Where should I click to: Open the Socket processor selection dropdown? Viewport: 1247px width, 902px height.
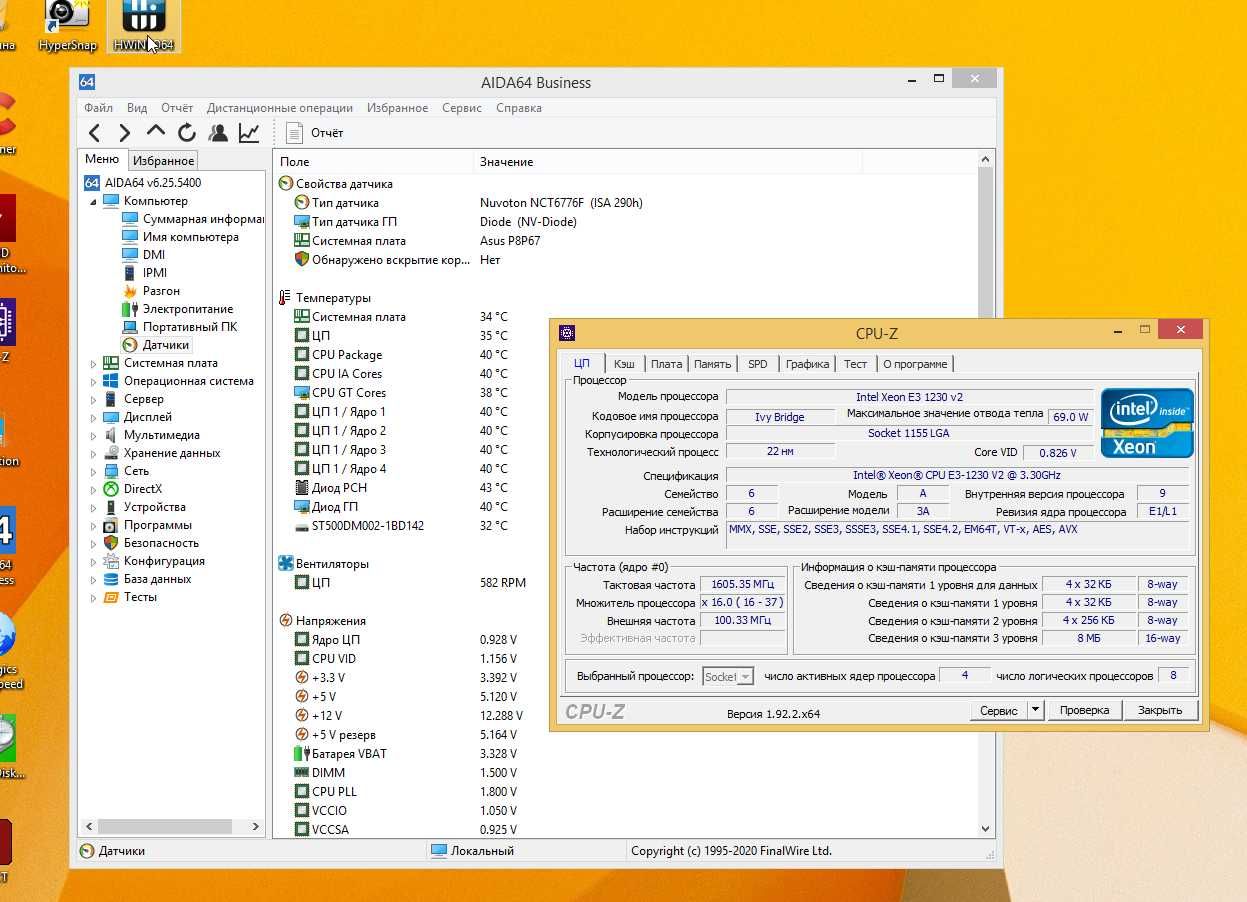(727, 677)
